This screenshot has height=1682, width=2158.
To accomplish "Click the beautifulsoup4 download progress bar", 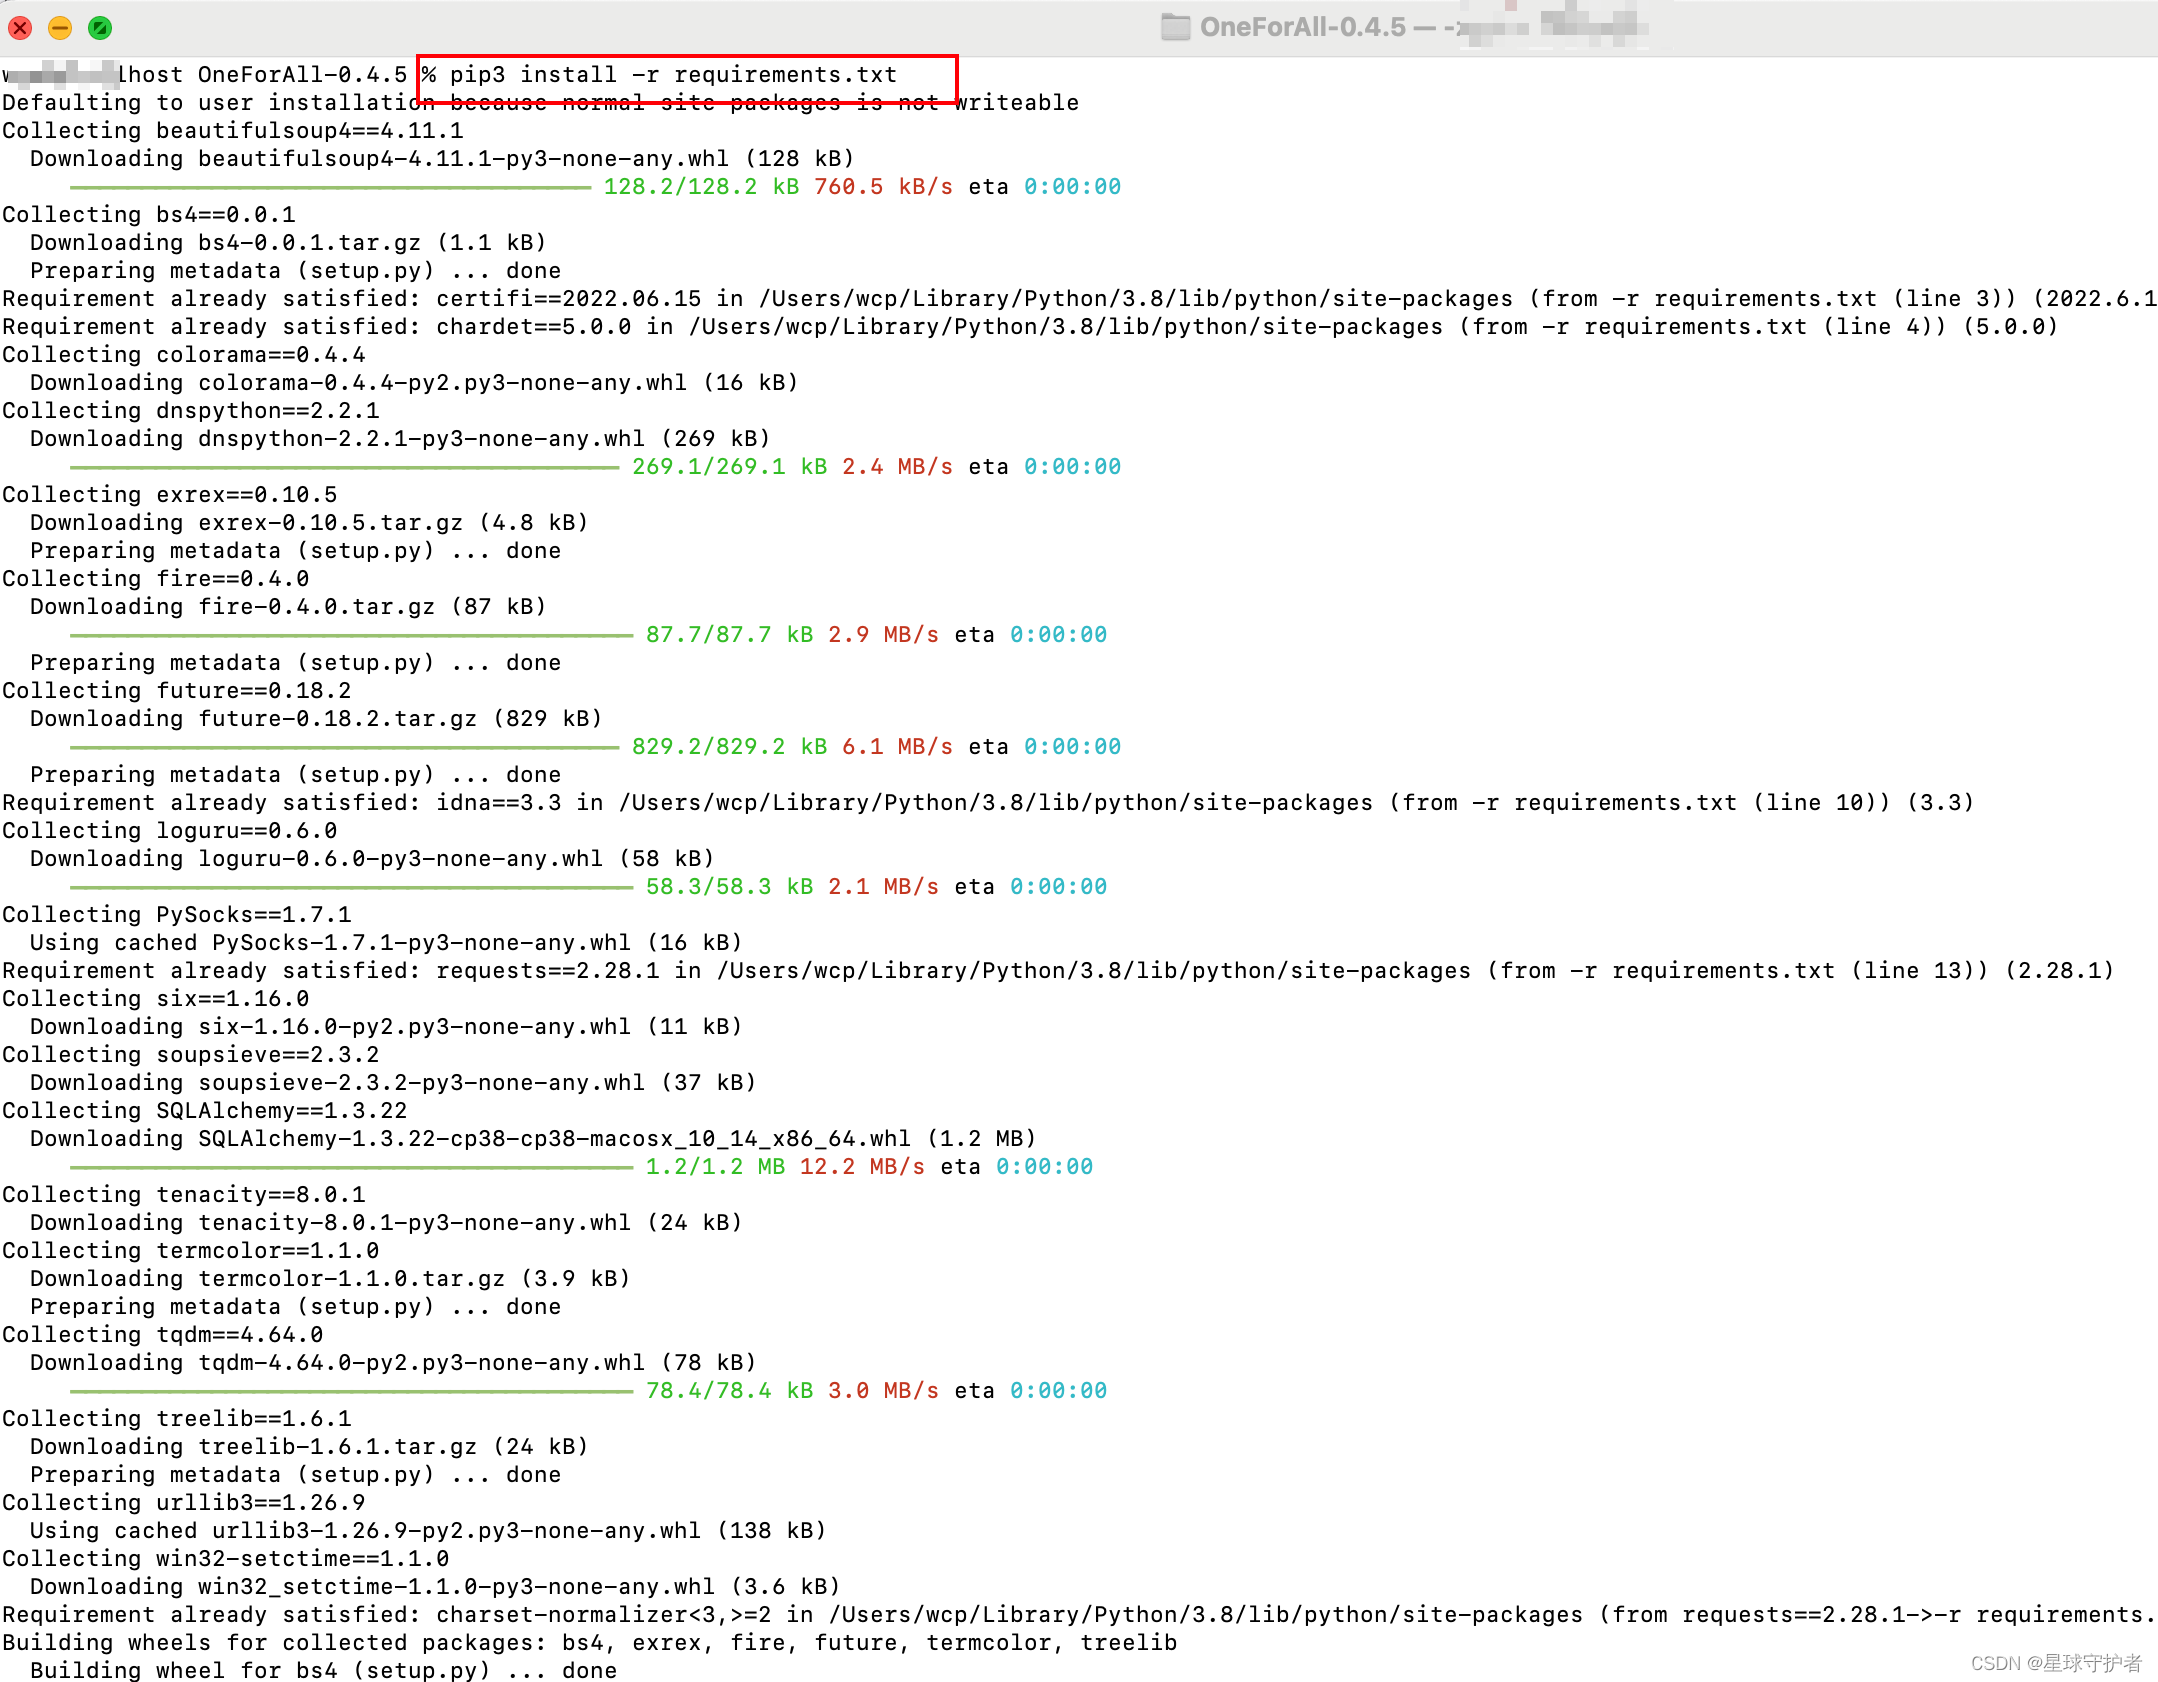I will click(x=330, y=187).
